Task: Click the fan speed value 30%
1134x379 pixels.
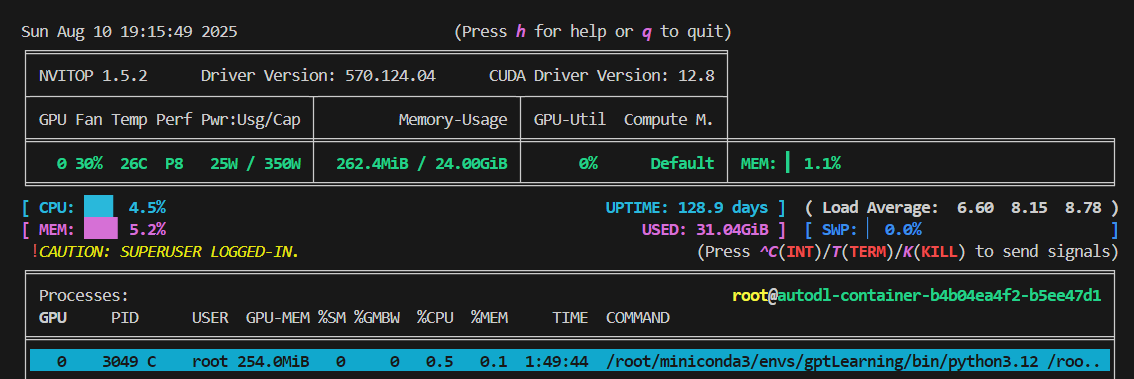Action: tap(89, 163)
